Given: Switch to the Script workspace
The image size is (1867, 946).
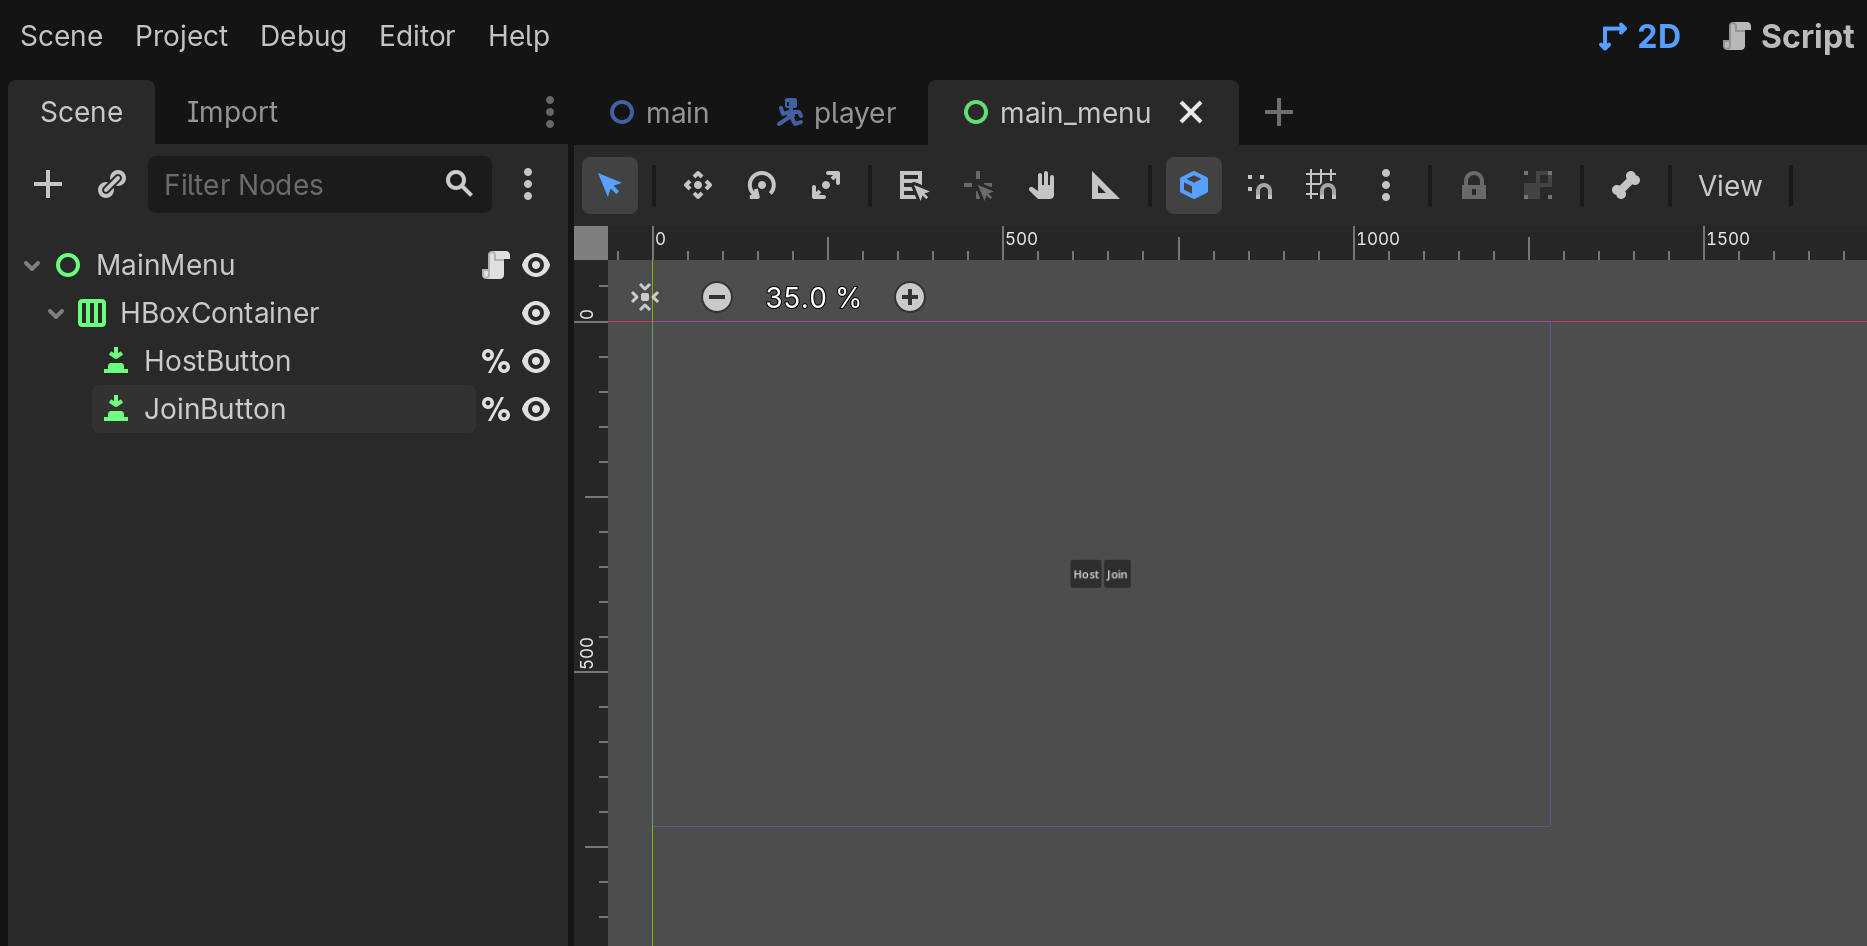Looking at the screenshot, I should 1788,36.
